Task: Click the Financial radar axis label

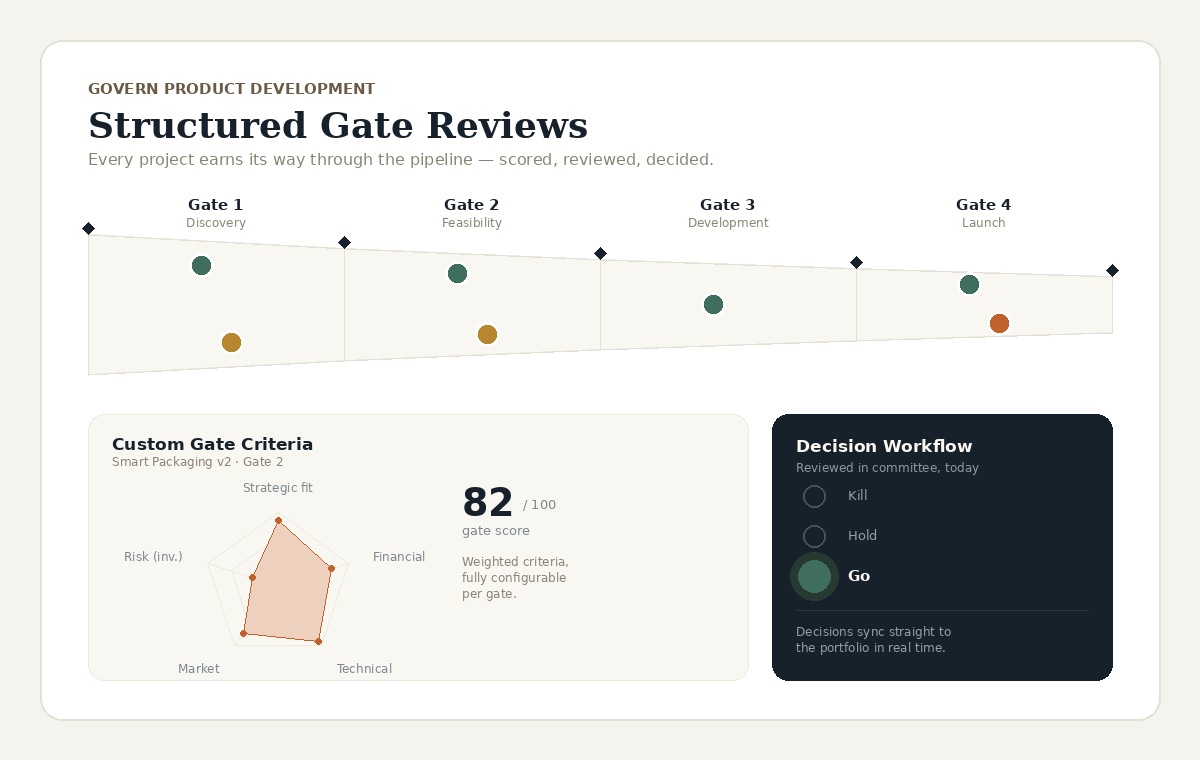Action: (x=399, y=557)
